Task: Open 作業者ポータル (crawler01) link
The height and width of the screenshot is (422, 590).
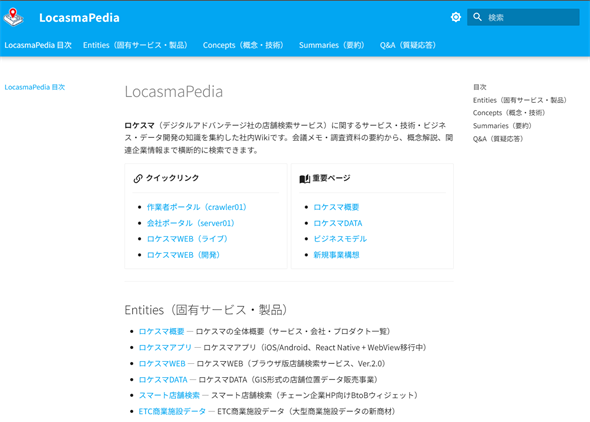Action: point(197,207)
